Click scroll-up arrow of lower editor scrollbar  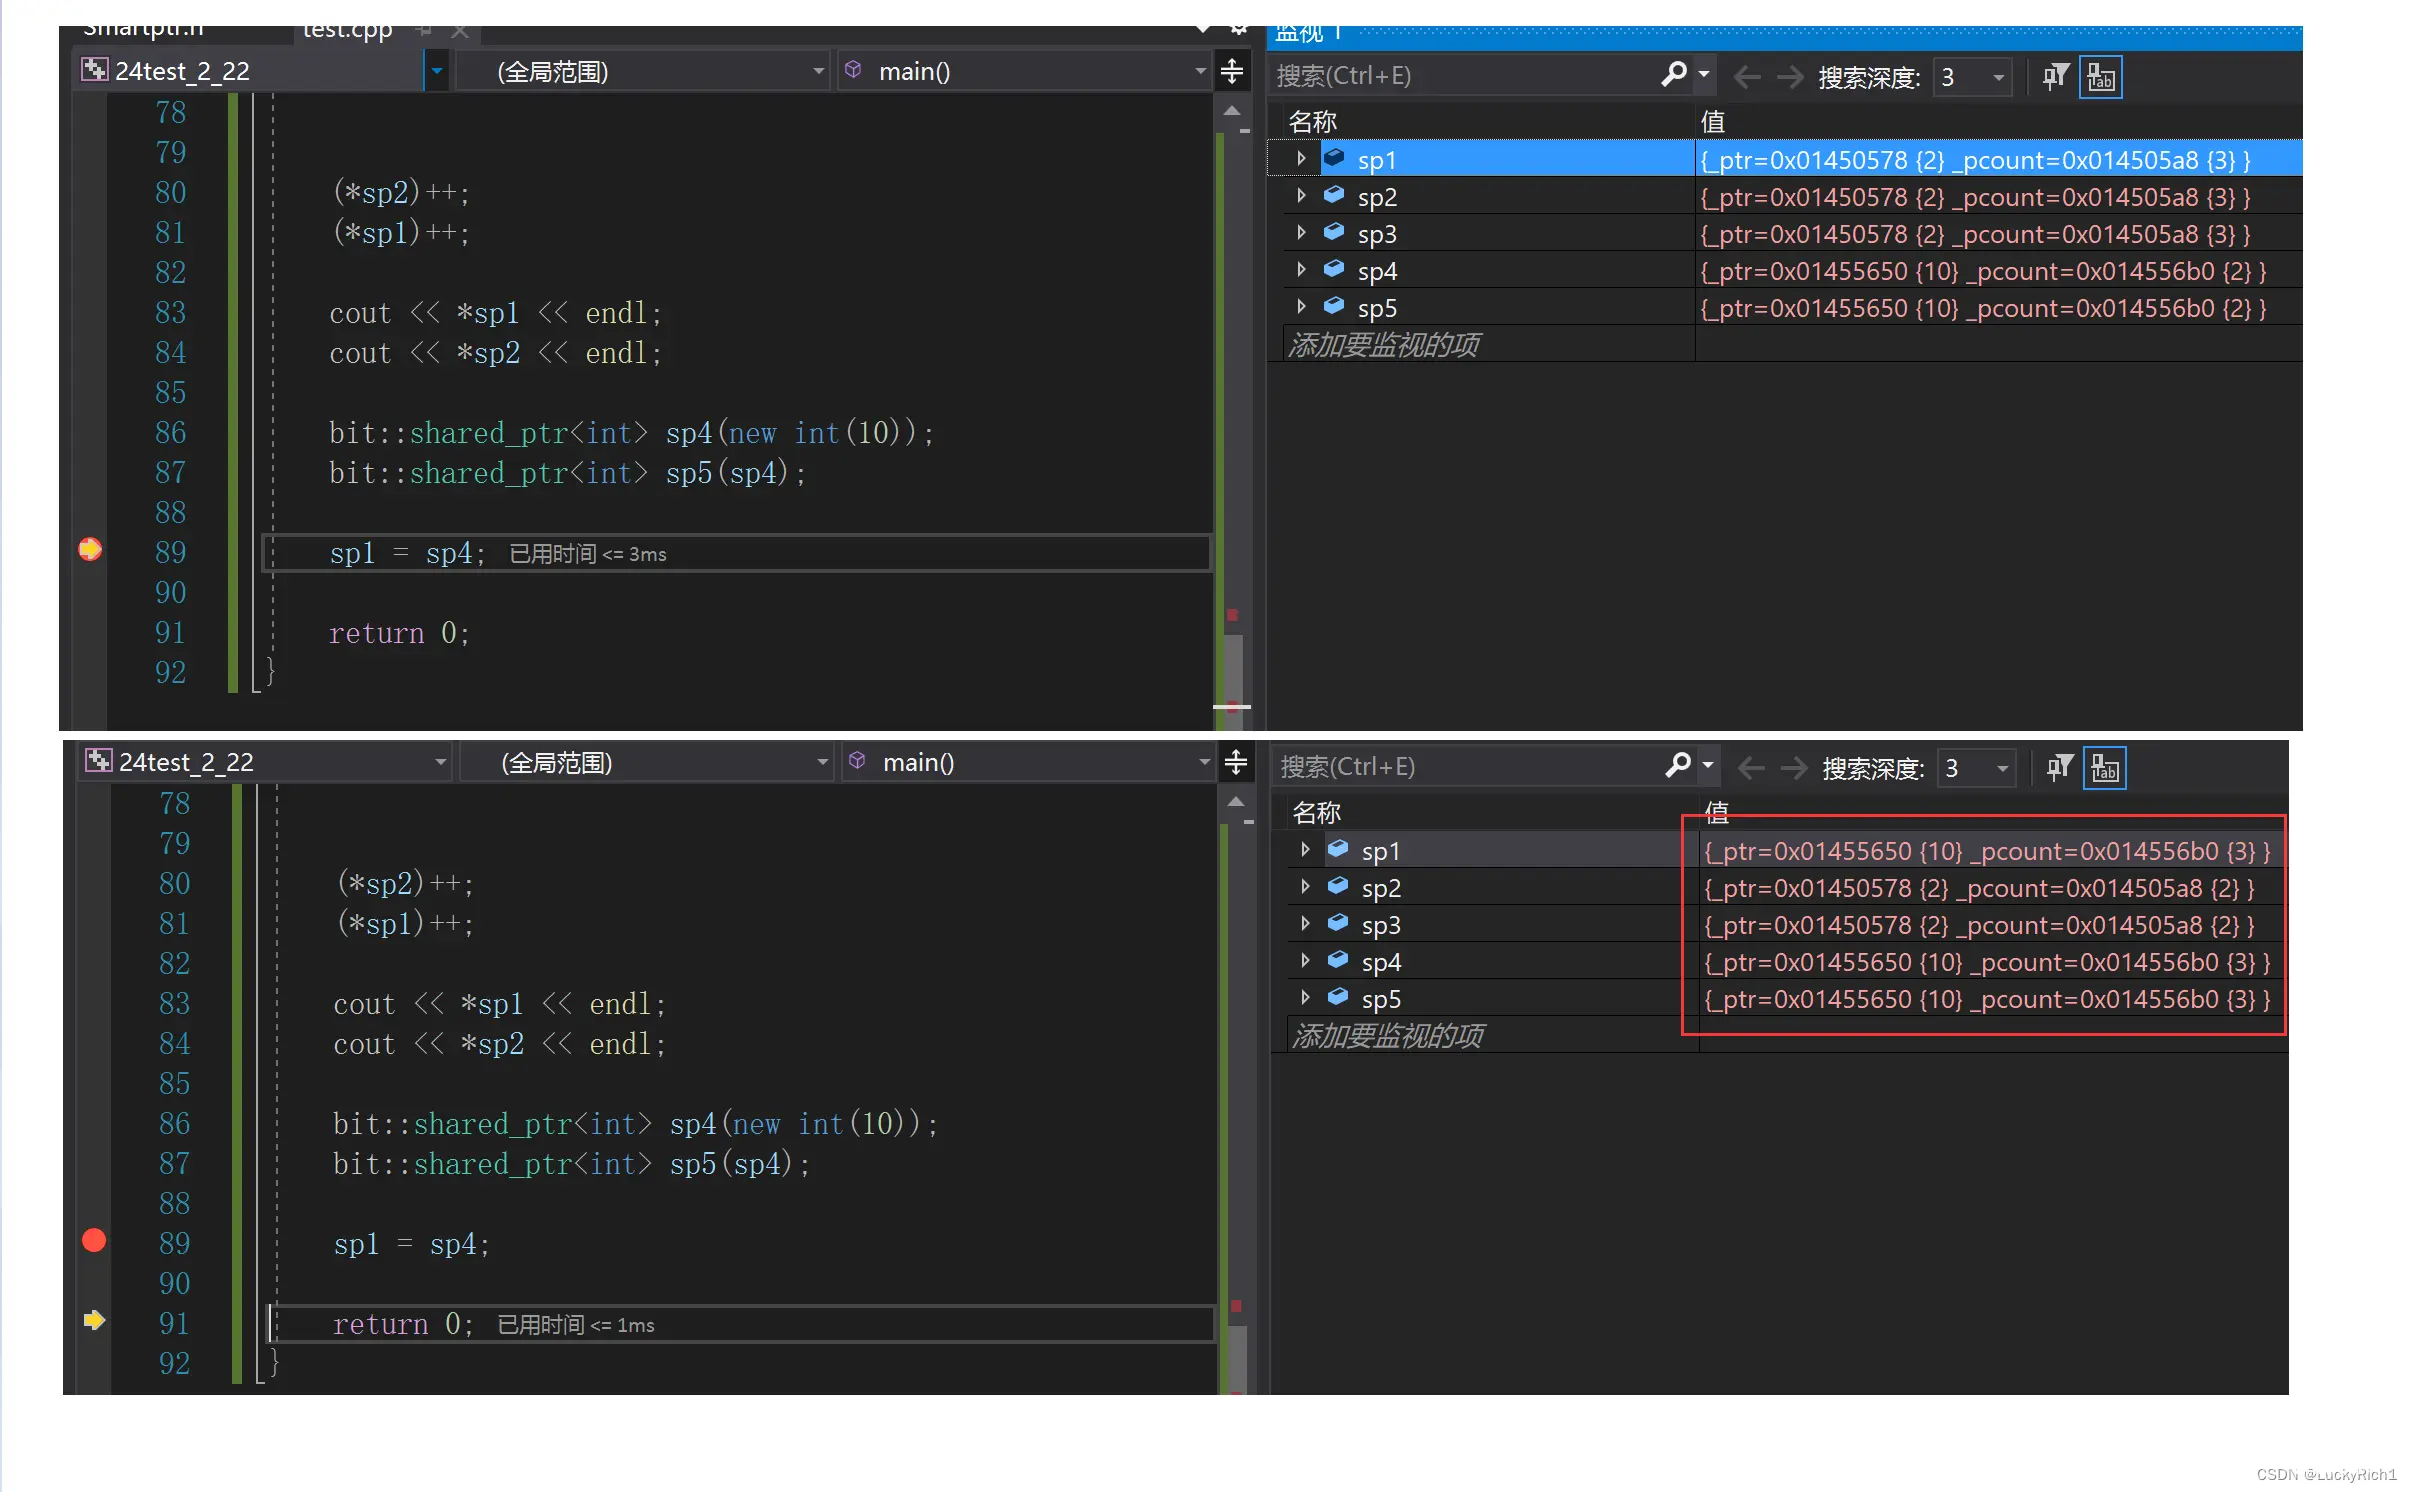[1237, 801]
